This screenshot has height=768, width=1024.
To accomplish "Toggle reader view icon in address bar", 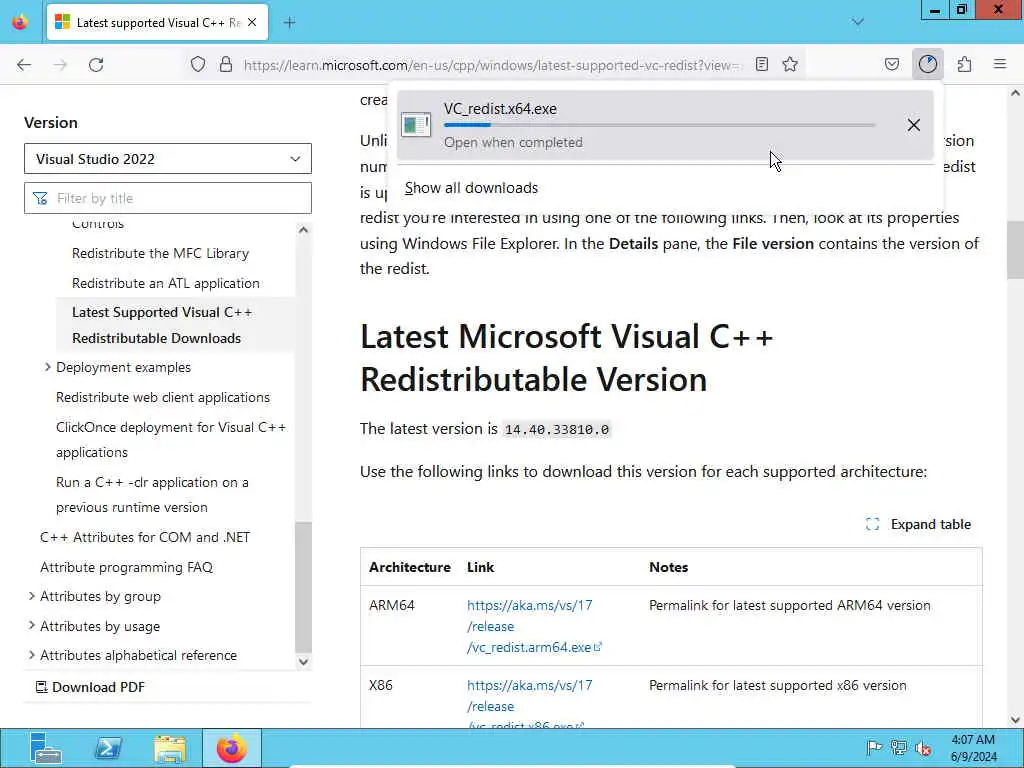I will [761, 64].
